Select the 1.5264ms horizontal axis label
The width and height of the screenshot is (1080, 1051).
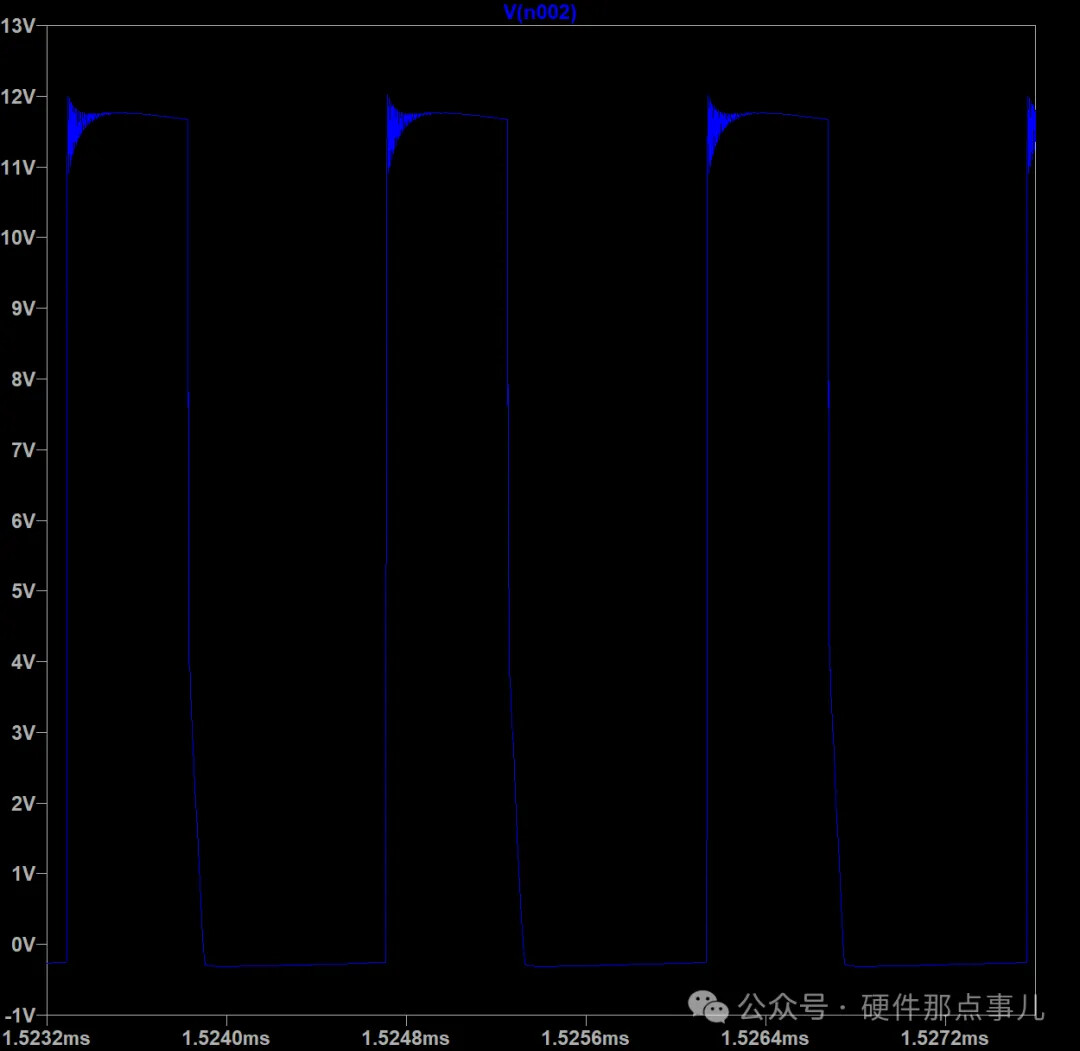766,1038
